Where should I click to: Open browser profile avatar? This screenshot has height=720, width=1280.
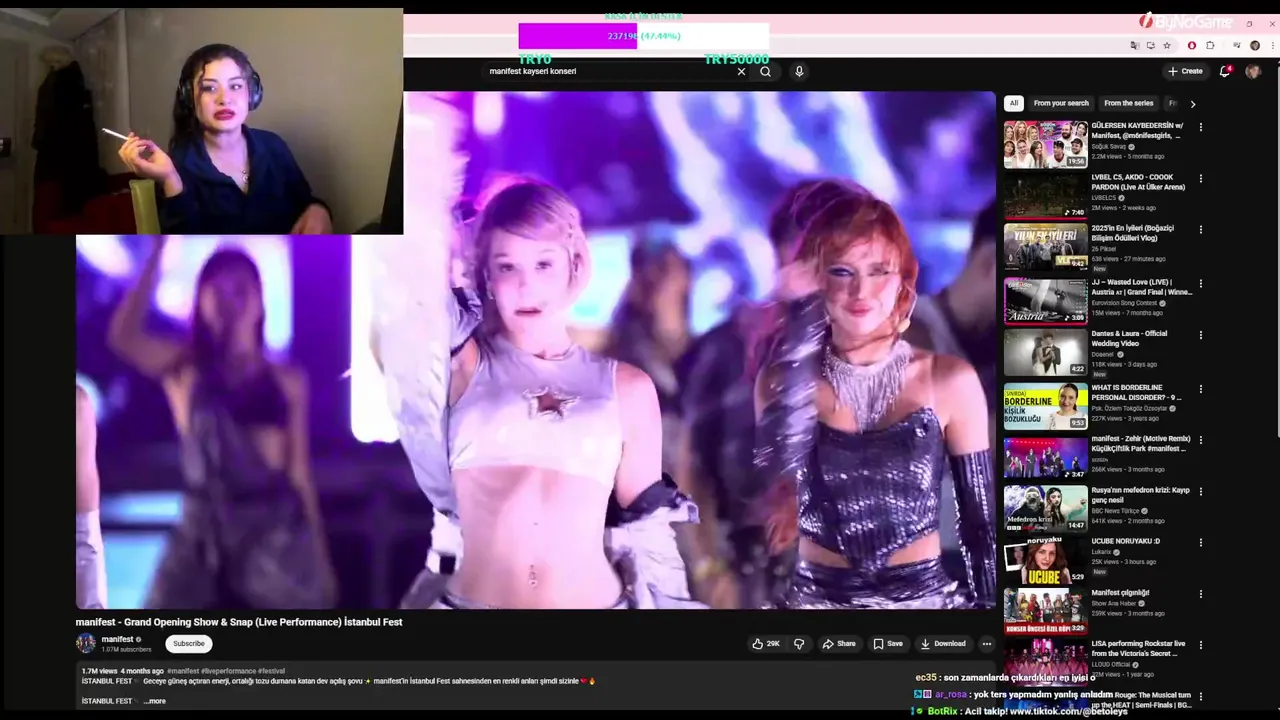click(1253, 45)
